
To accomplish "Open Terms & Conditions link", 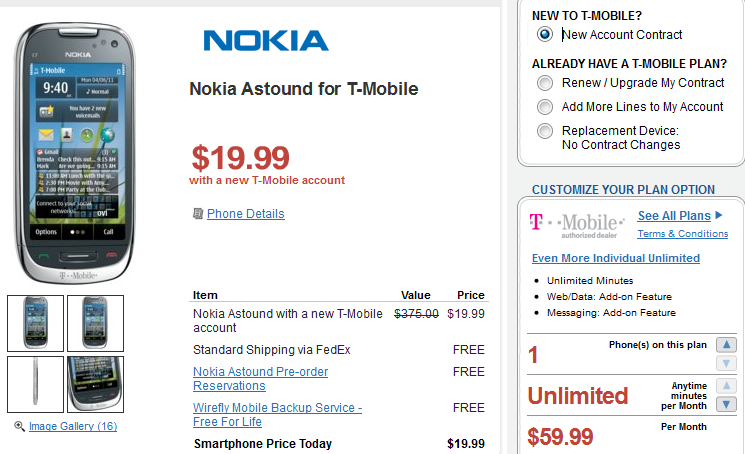I will point(682,234).
